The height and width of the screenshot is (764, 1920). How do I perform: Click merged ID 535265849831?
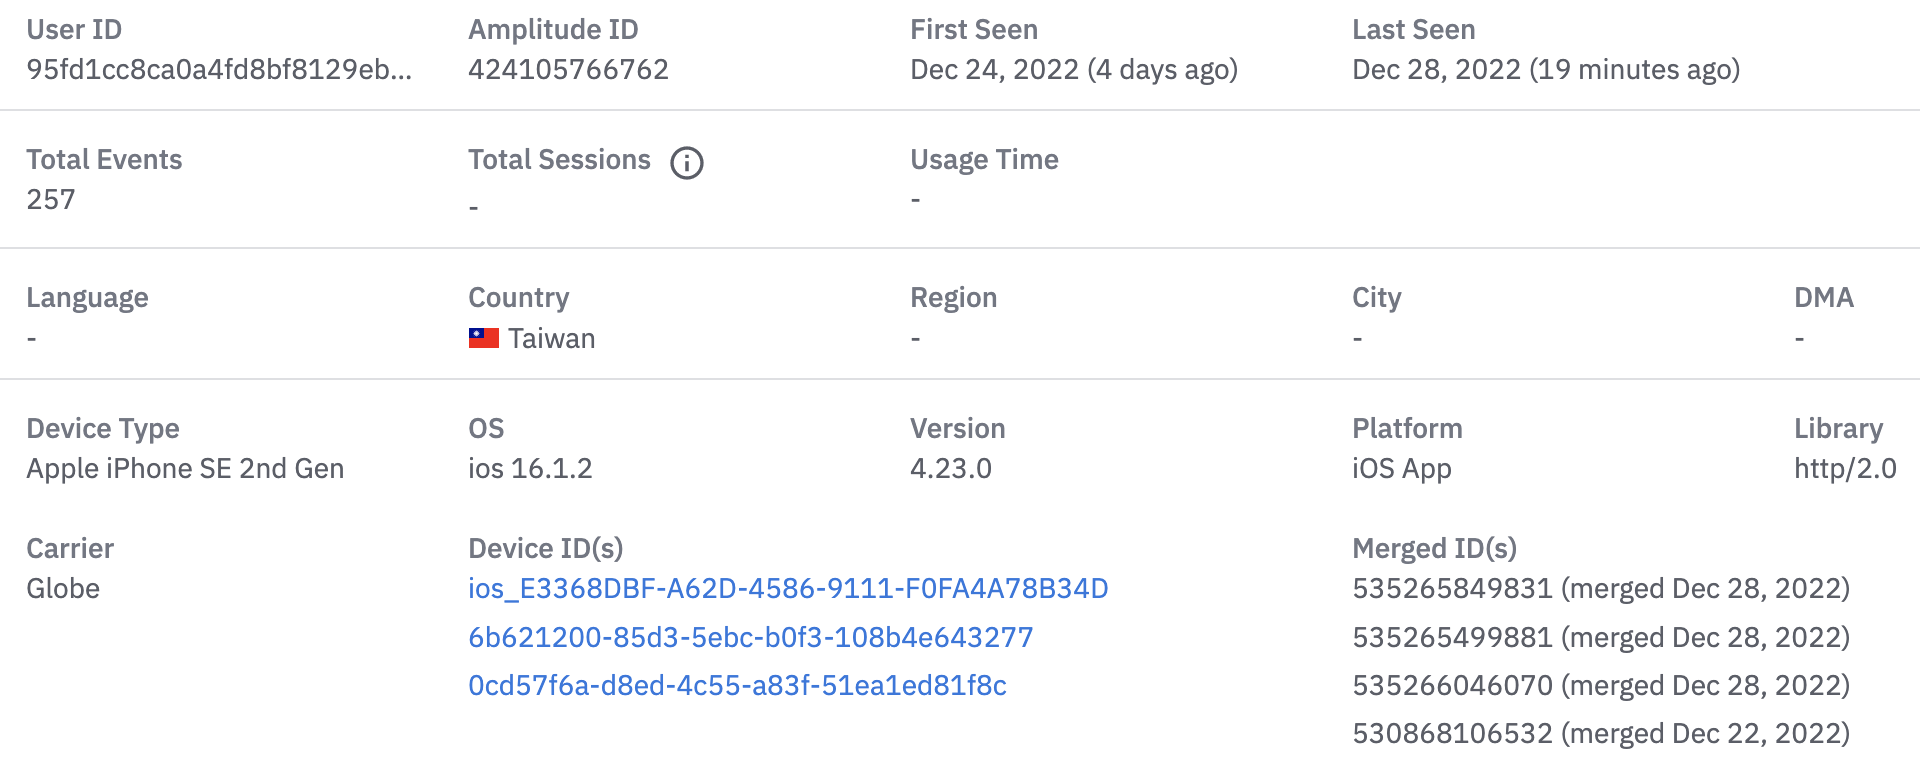(x=1452, y=588)
